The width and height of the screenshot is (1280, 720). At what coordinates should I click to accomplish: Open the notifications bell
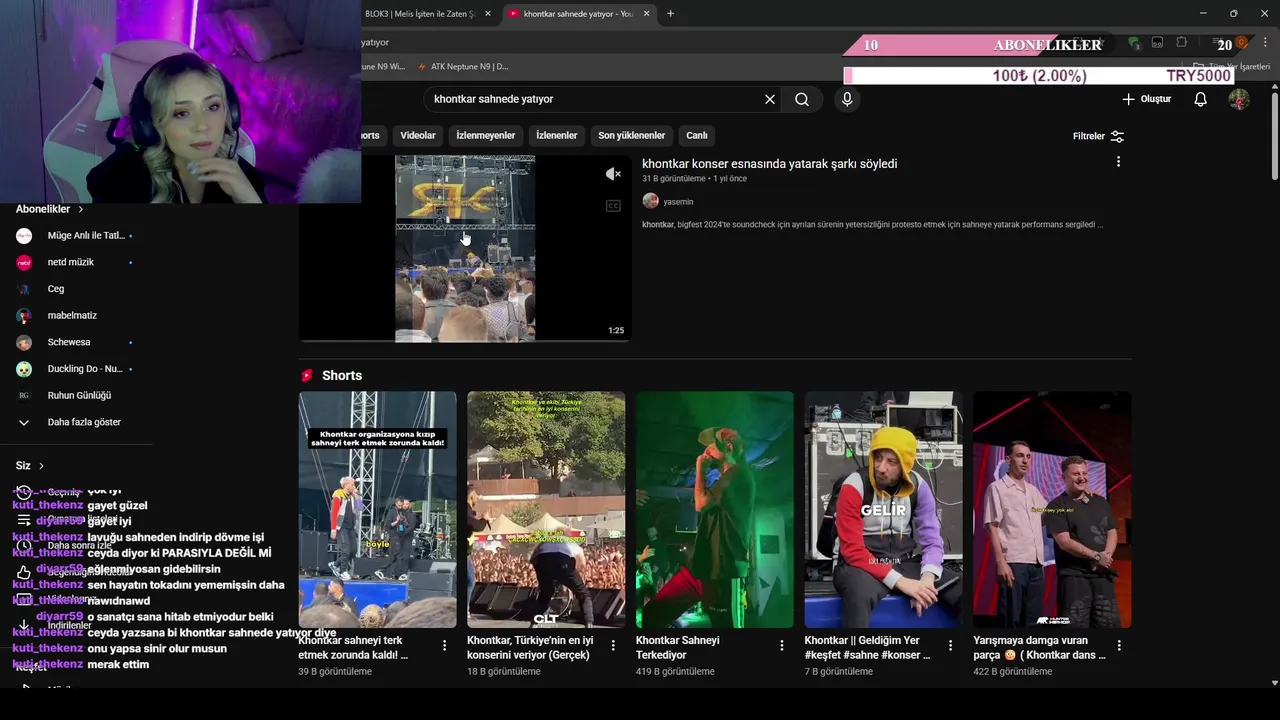pyautogui.click(x=1201, y=99)
